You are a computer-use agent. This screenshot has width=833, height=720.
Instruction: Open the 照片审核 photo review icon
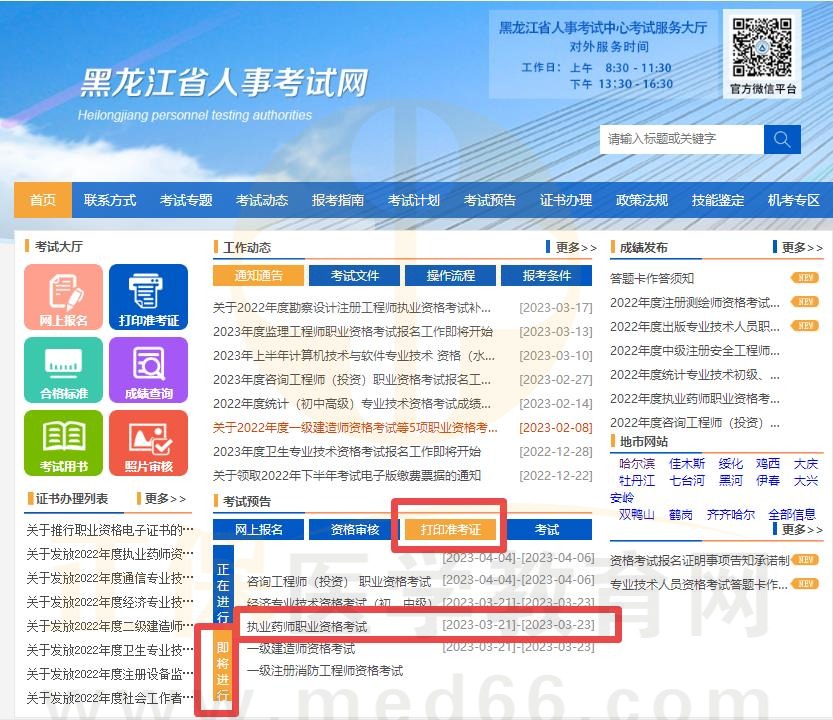coord(148,443)
